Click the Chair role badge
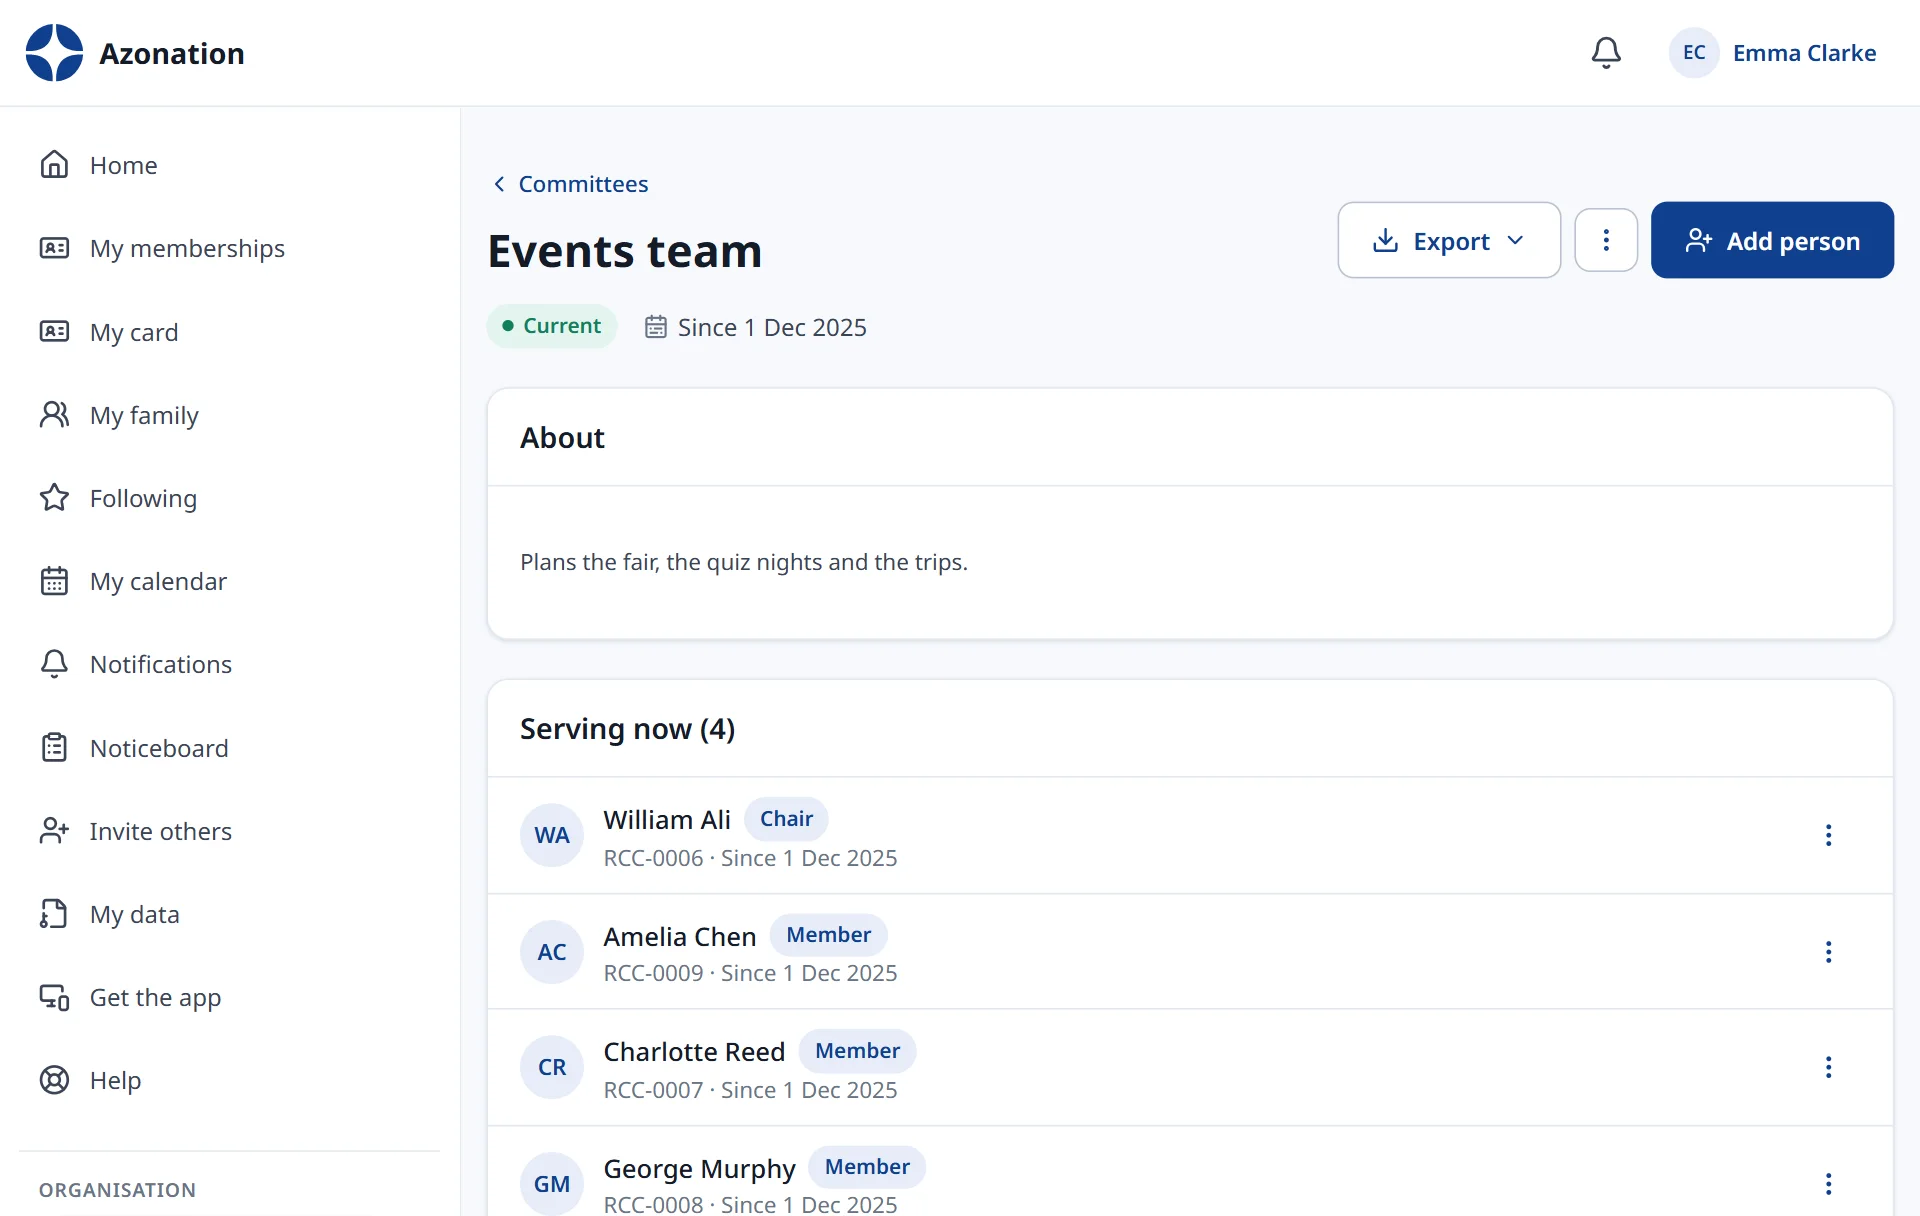Viewport: 1920px width, 1216px height. tap(786, 819)
